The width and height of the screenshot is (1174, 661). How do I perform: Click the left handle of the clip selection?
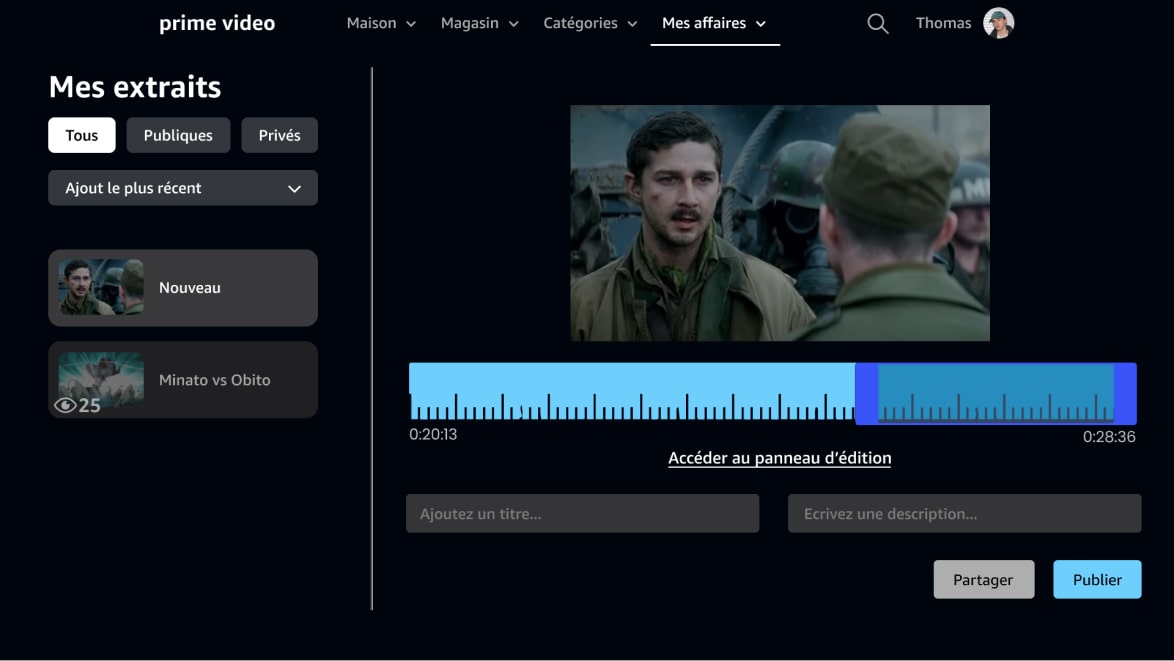866,394
